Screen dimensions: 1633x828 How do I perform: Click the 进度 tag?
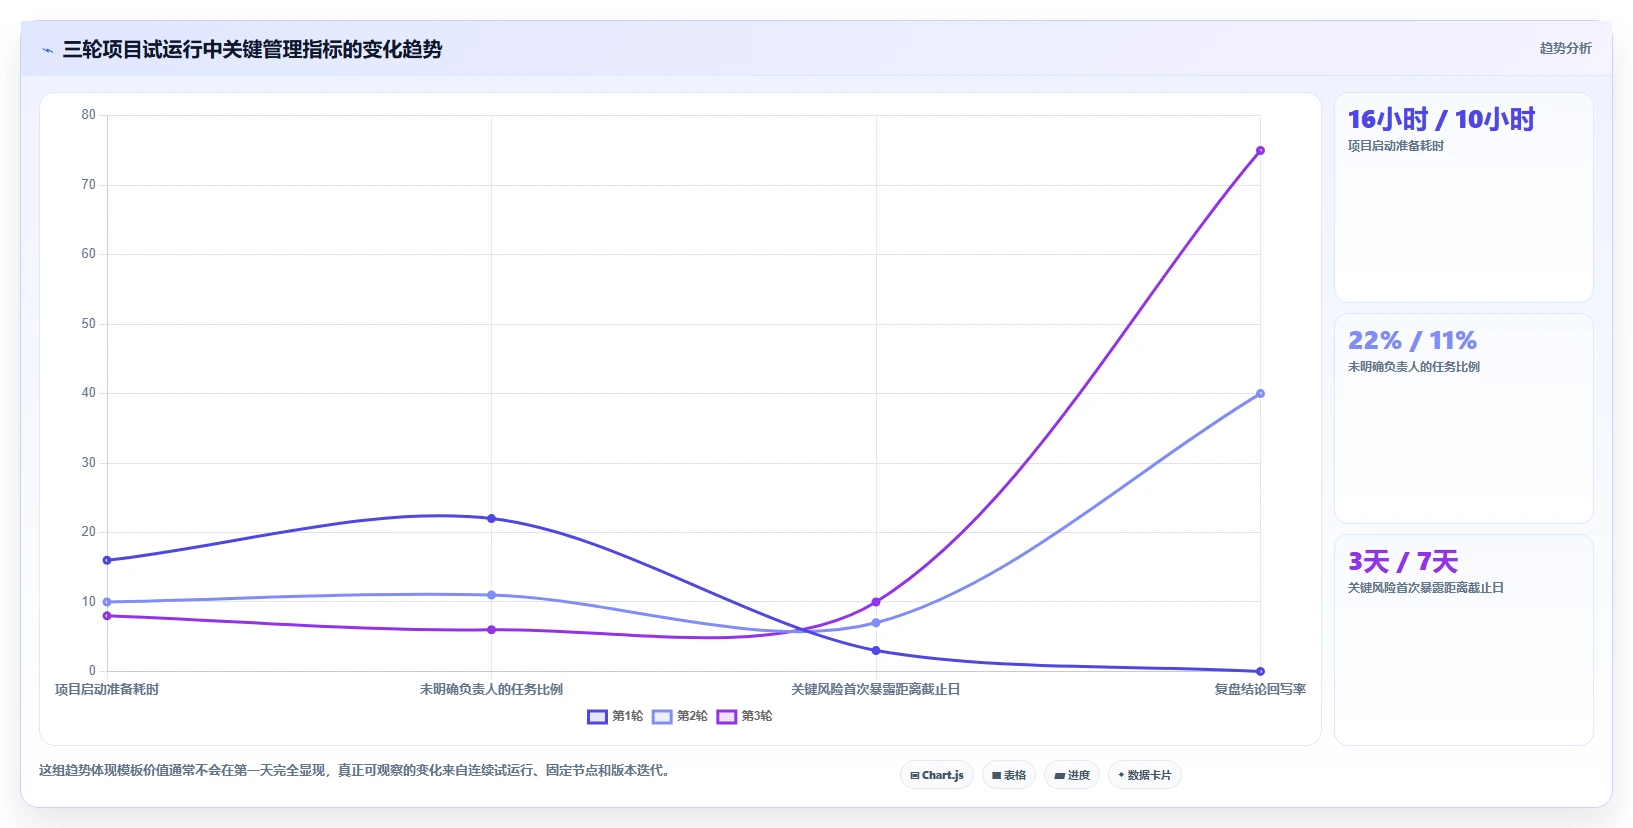click(1072, 775)
